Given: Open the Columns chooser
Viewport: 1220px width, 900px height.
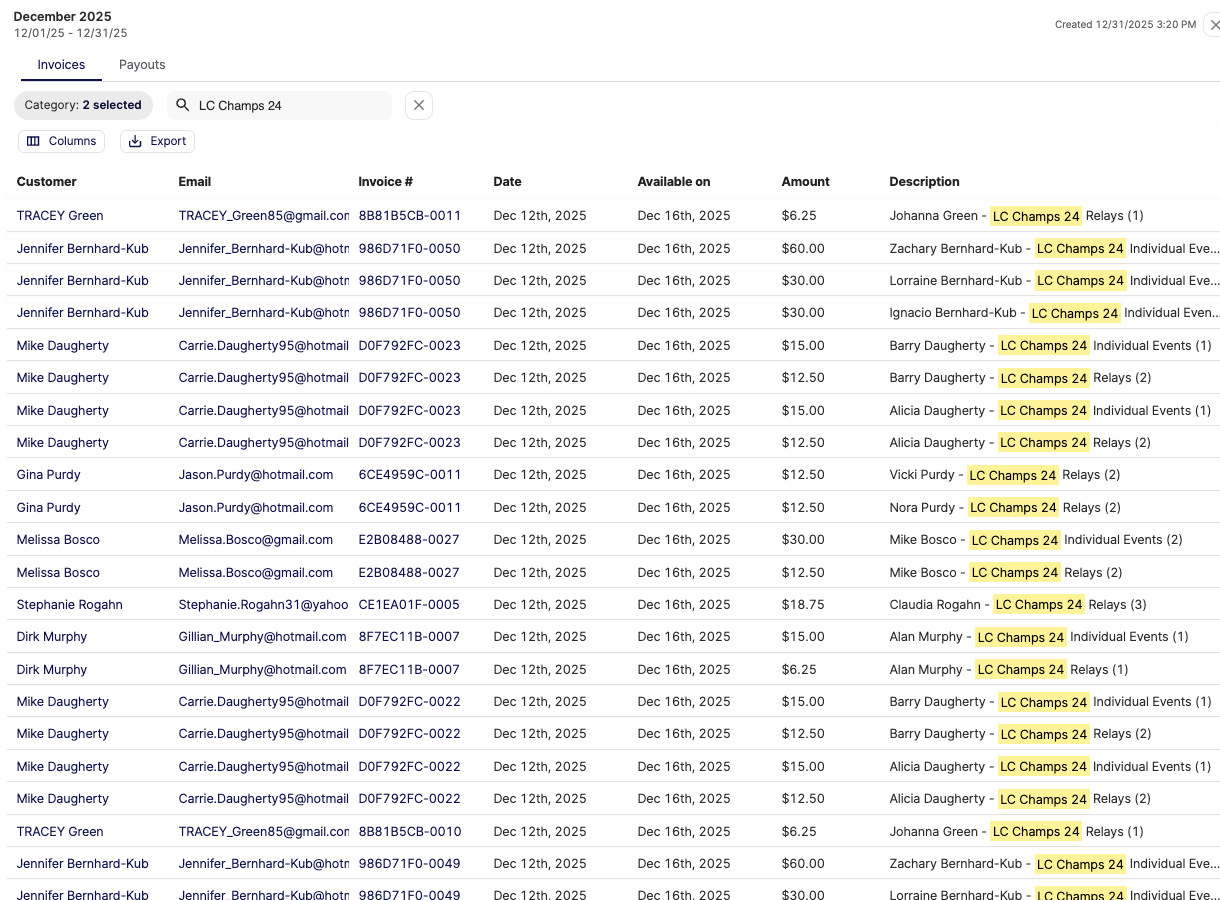Looking at the screenshot, I should [62, 141].
